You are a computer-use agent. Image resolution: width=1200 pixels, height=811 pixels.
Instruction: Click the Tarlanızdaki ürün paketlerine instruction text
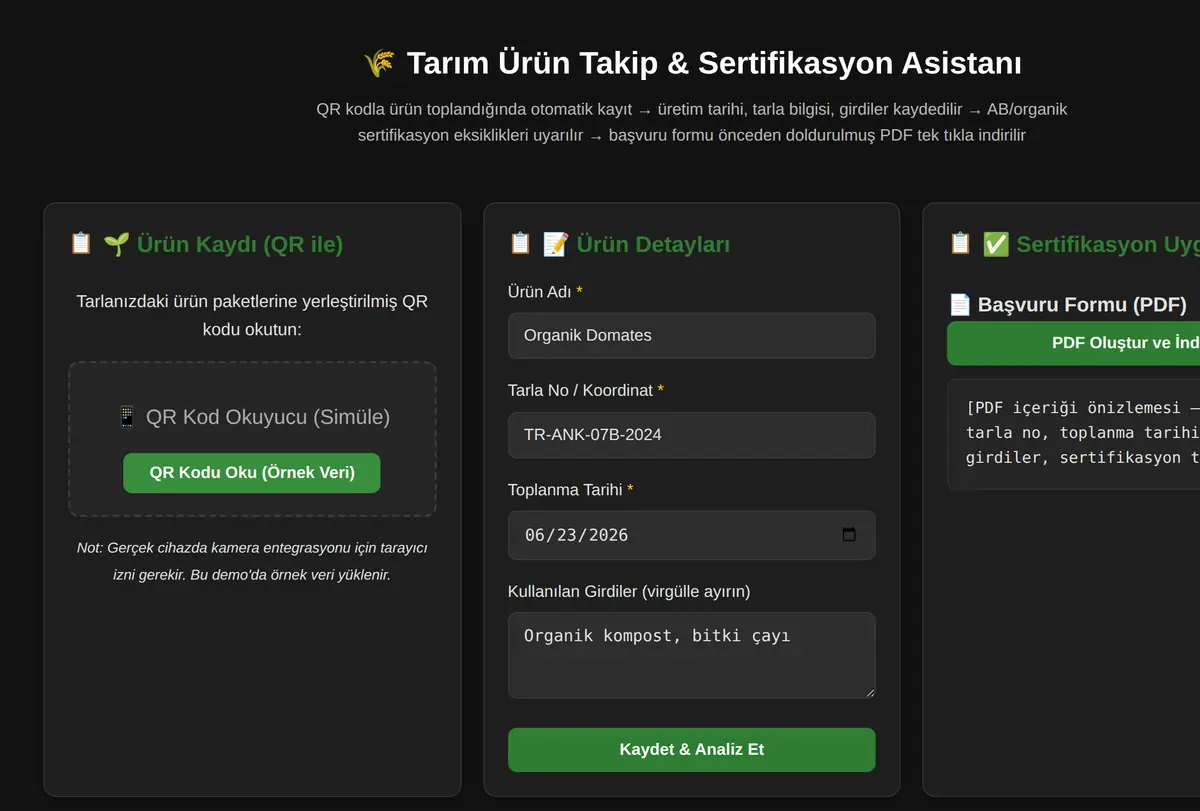(252, 315)
